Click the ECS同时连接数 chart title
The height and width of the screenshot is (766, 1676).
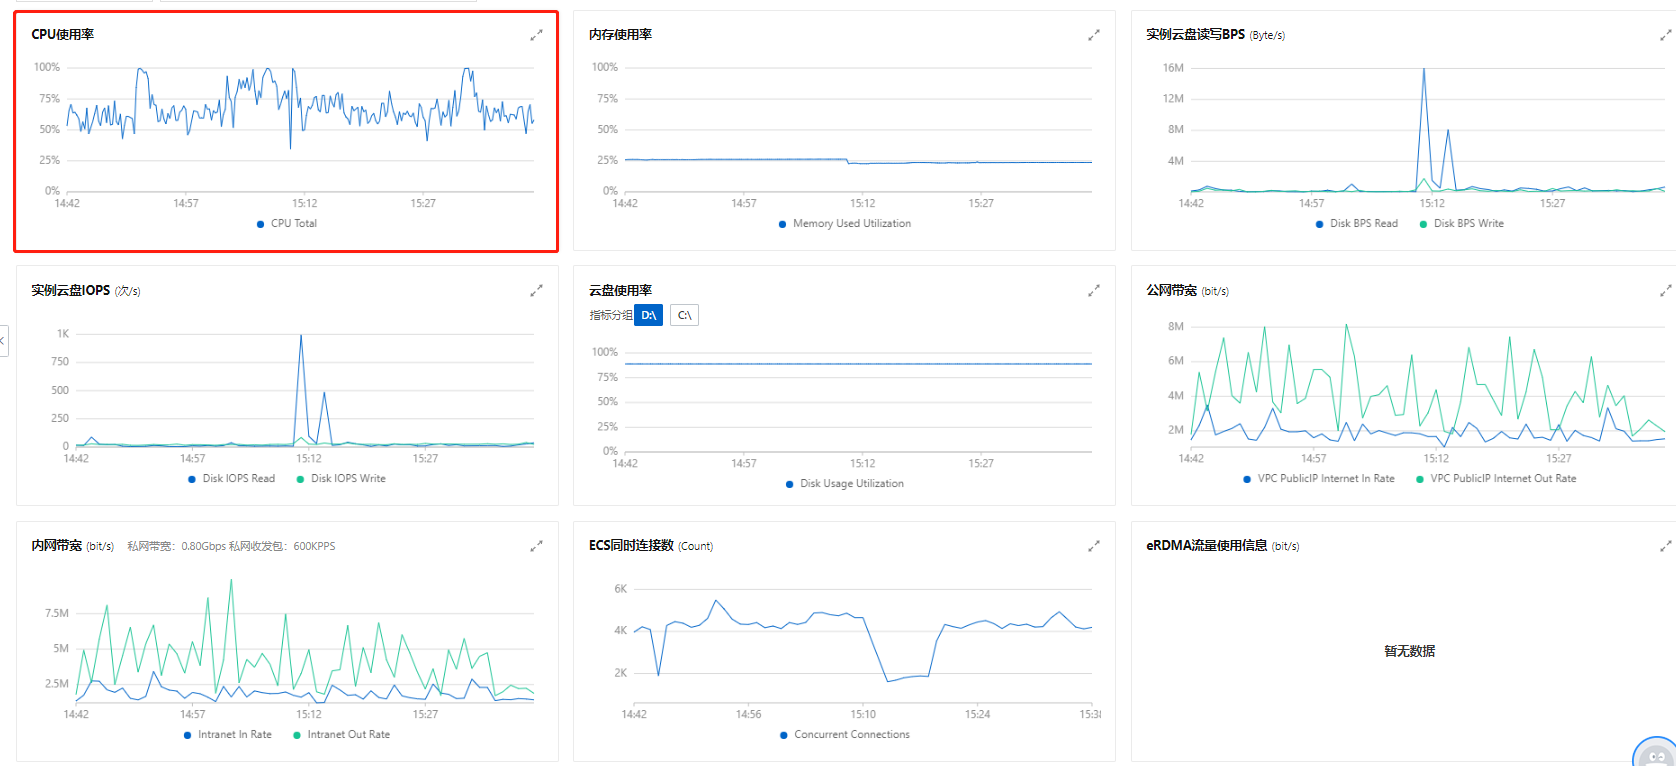tap(631, 545)
